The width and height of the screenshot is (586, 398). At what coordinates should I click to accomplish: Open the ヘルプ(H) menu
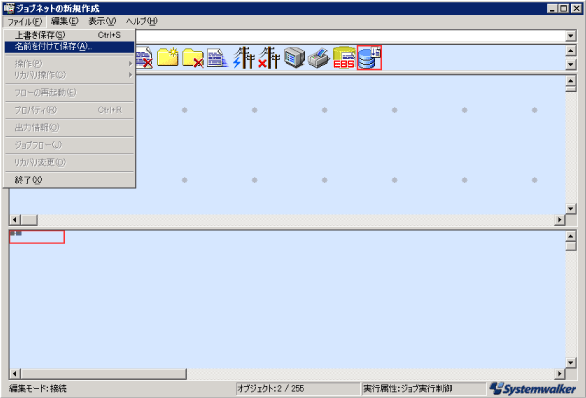142,21
